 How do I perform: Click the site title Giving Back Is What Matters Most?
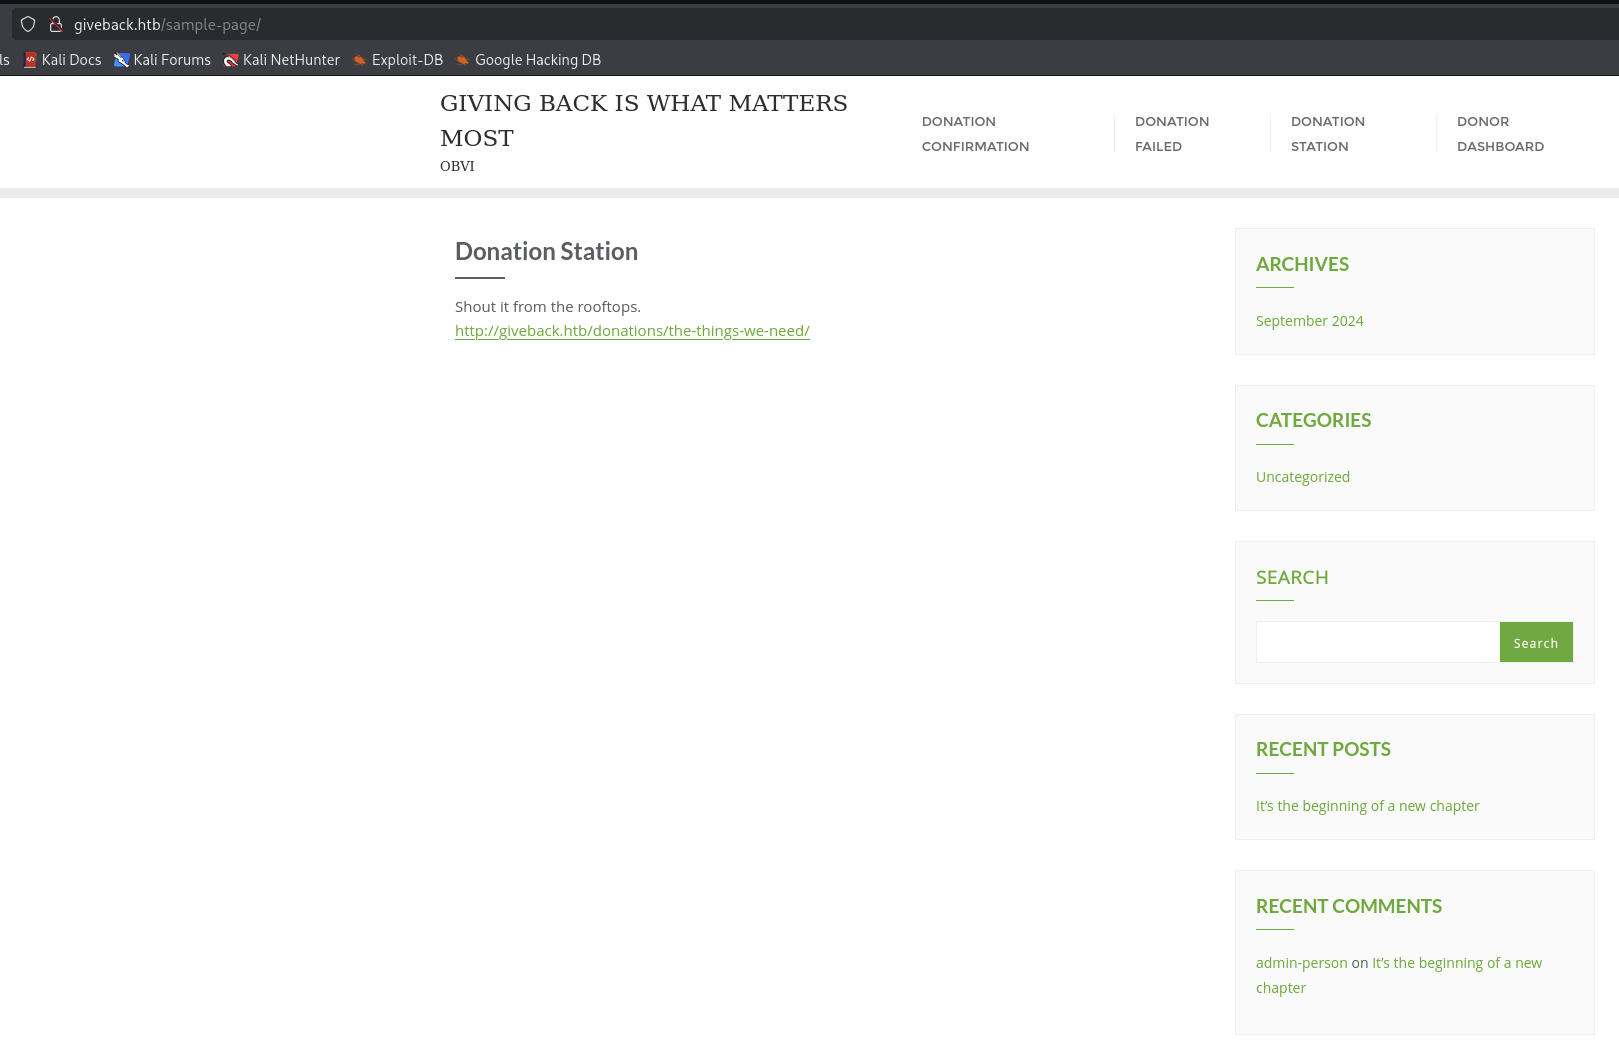point(643,119)
